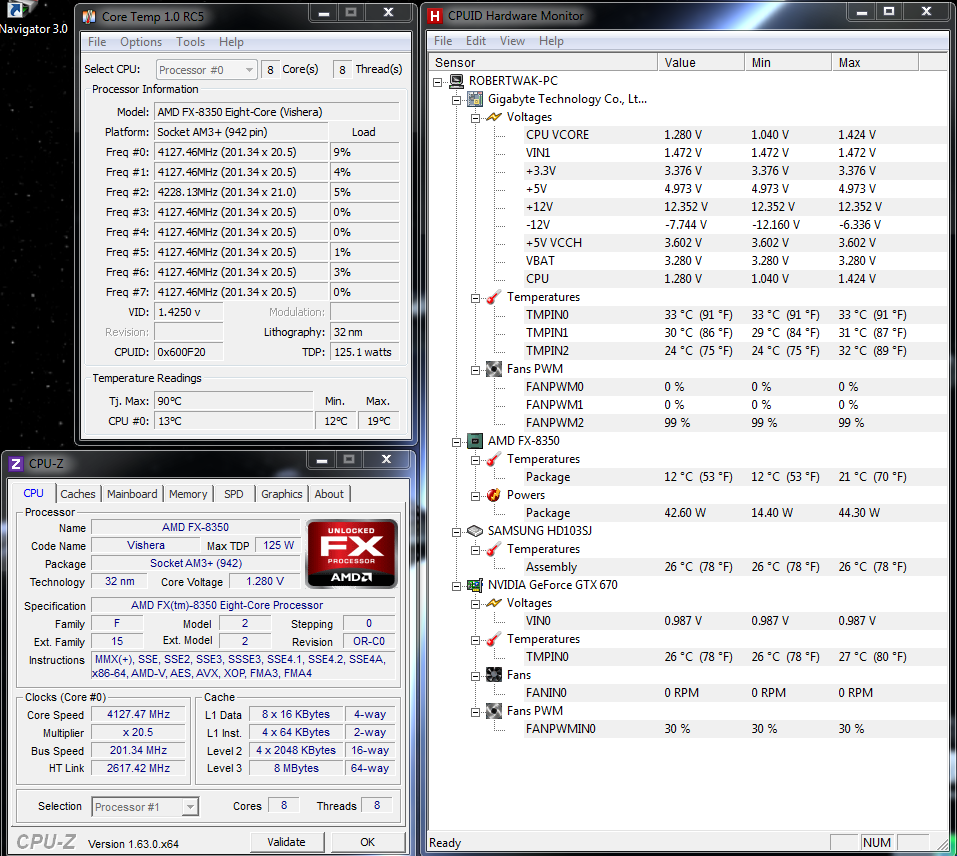Click the Hardware Monitor resize grip

[943, 843]
